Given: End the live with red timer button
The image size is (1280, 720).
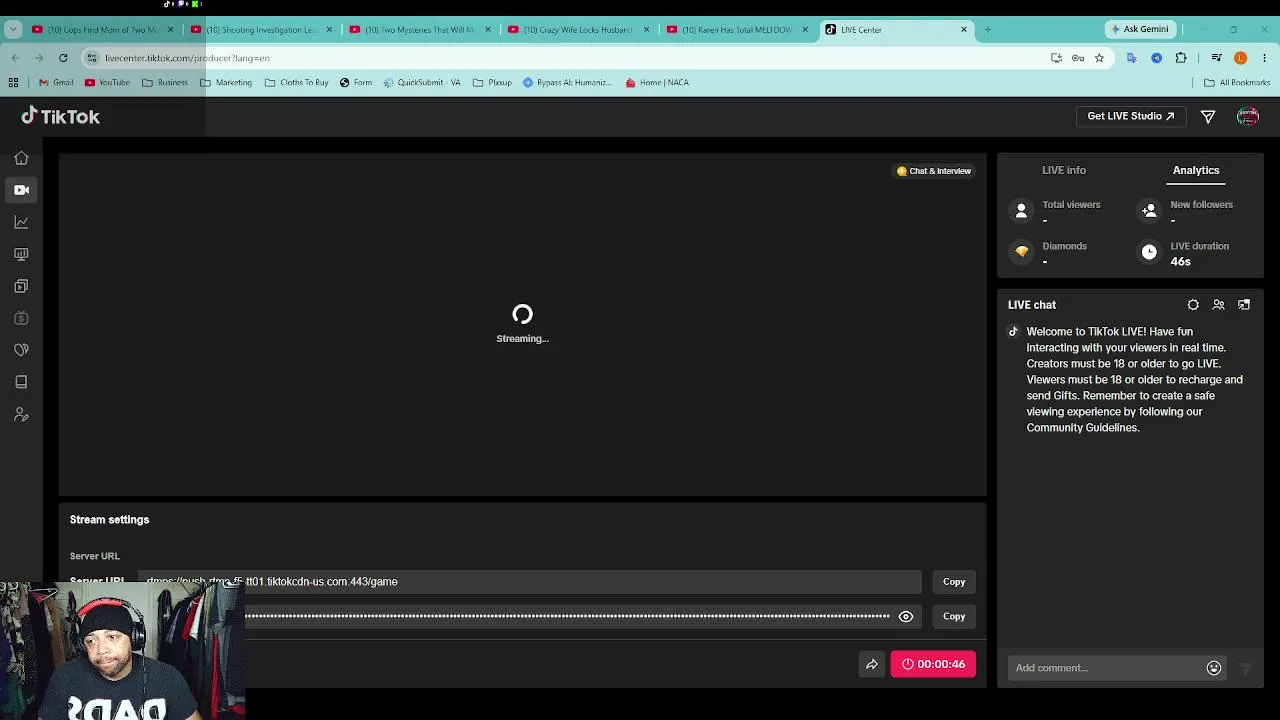Looking at the screenshot, I should point(933,664).
